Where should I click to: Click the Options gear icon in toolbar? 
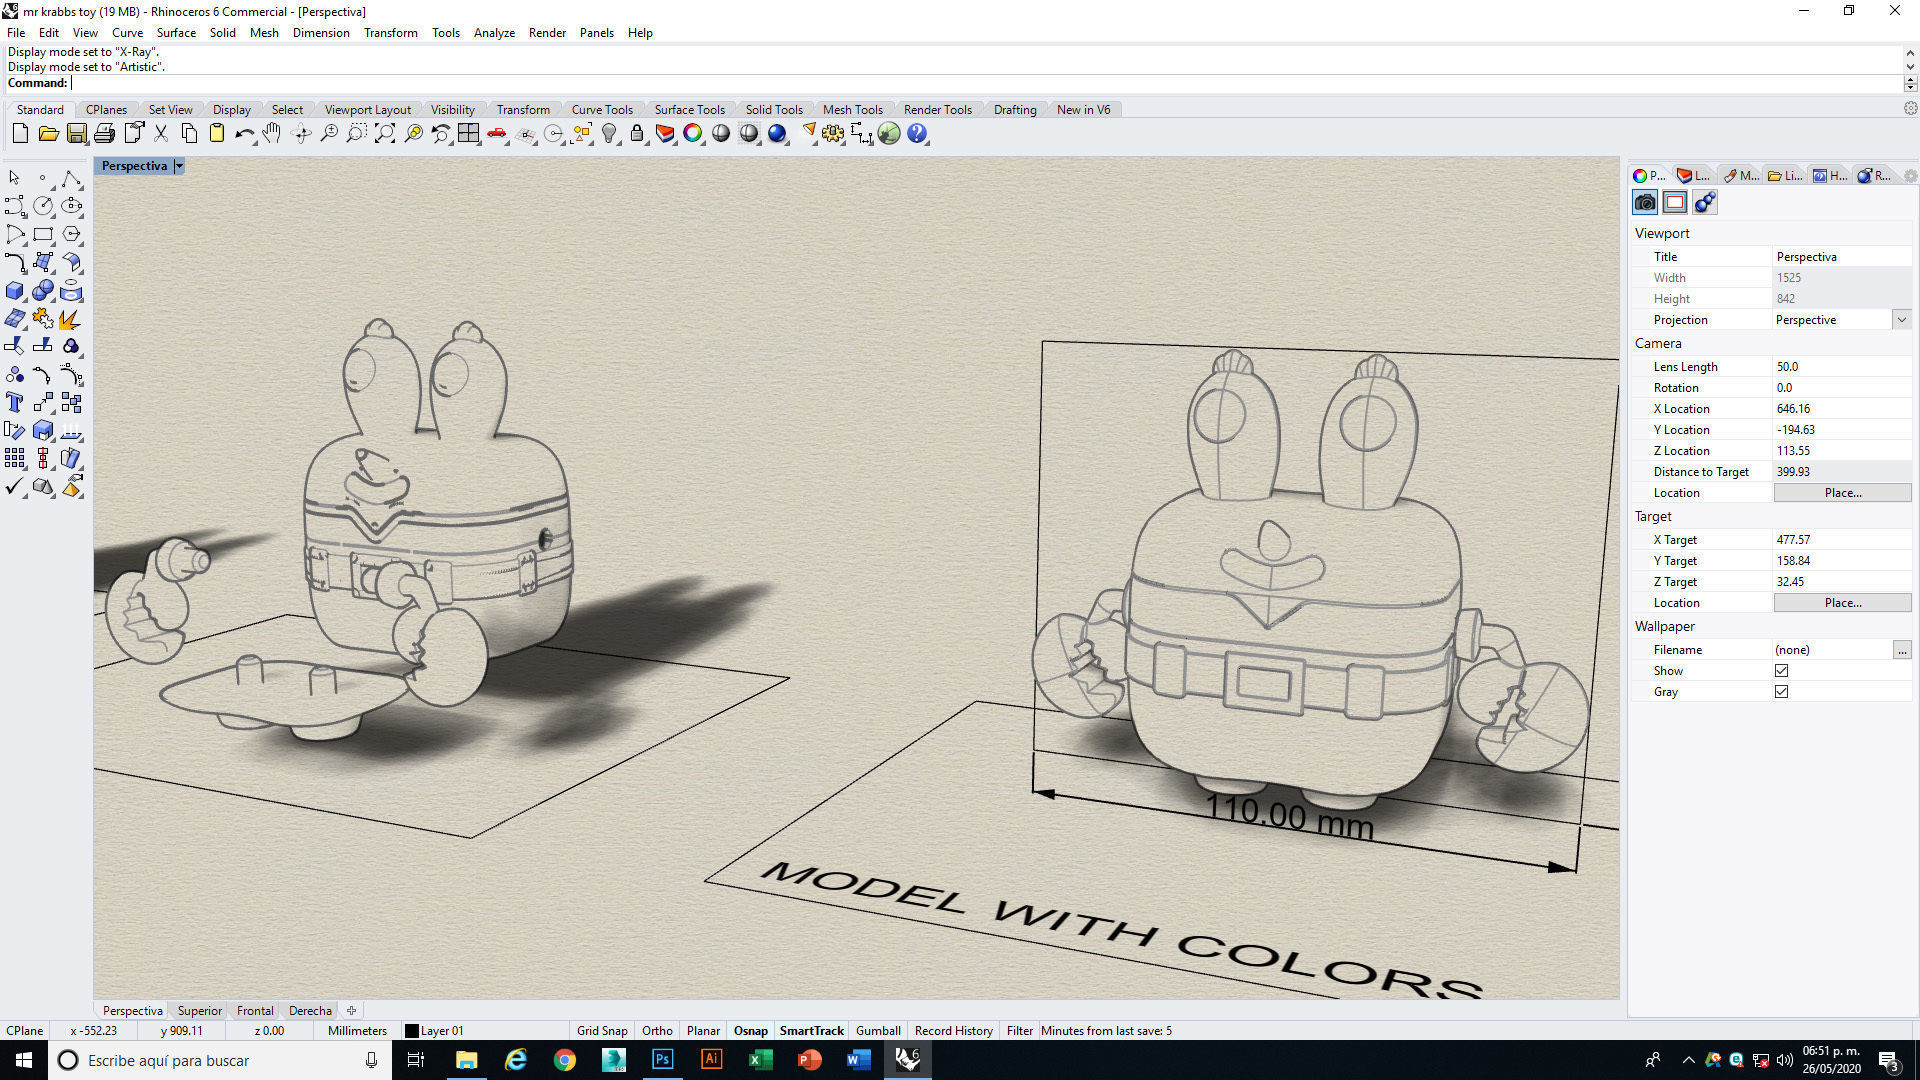(x=833, y=133)
